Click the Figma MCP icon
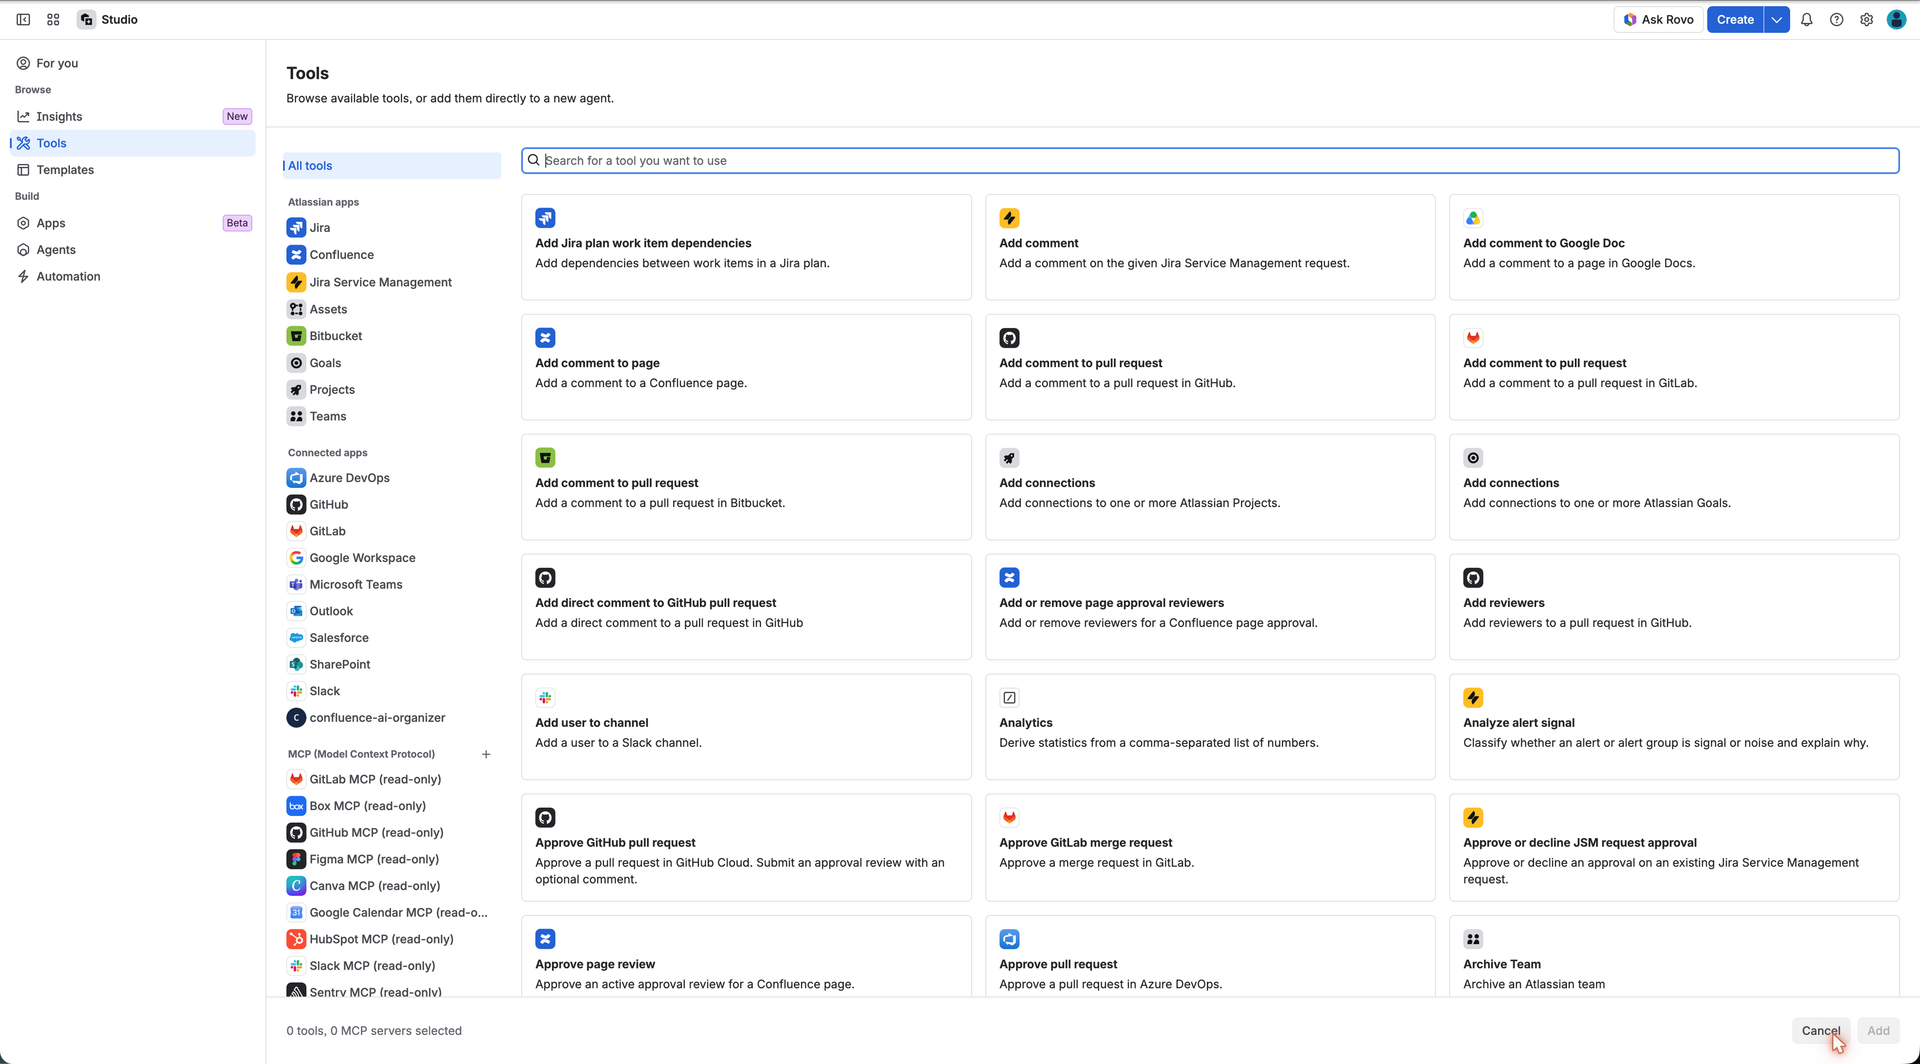Image resolution: width=1920 pixels, height=1064 pixels. point(296,859)
